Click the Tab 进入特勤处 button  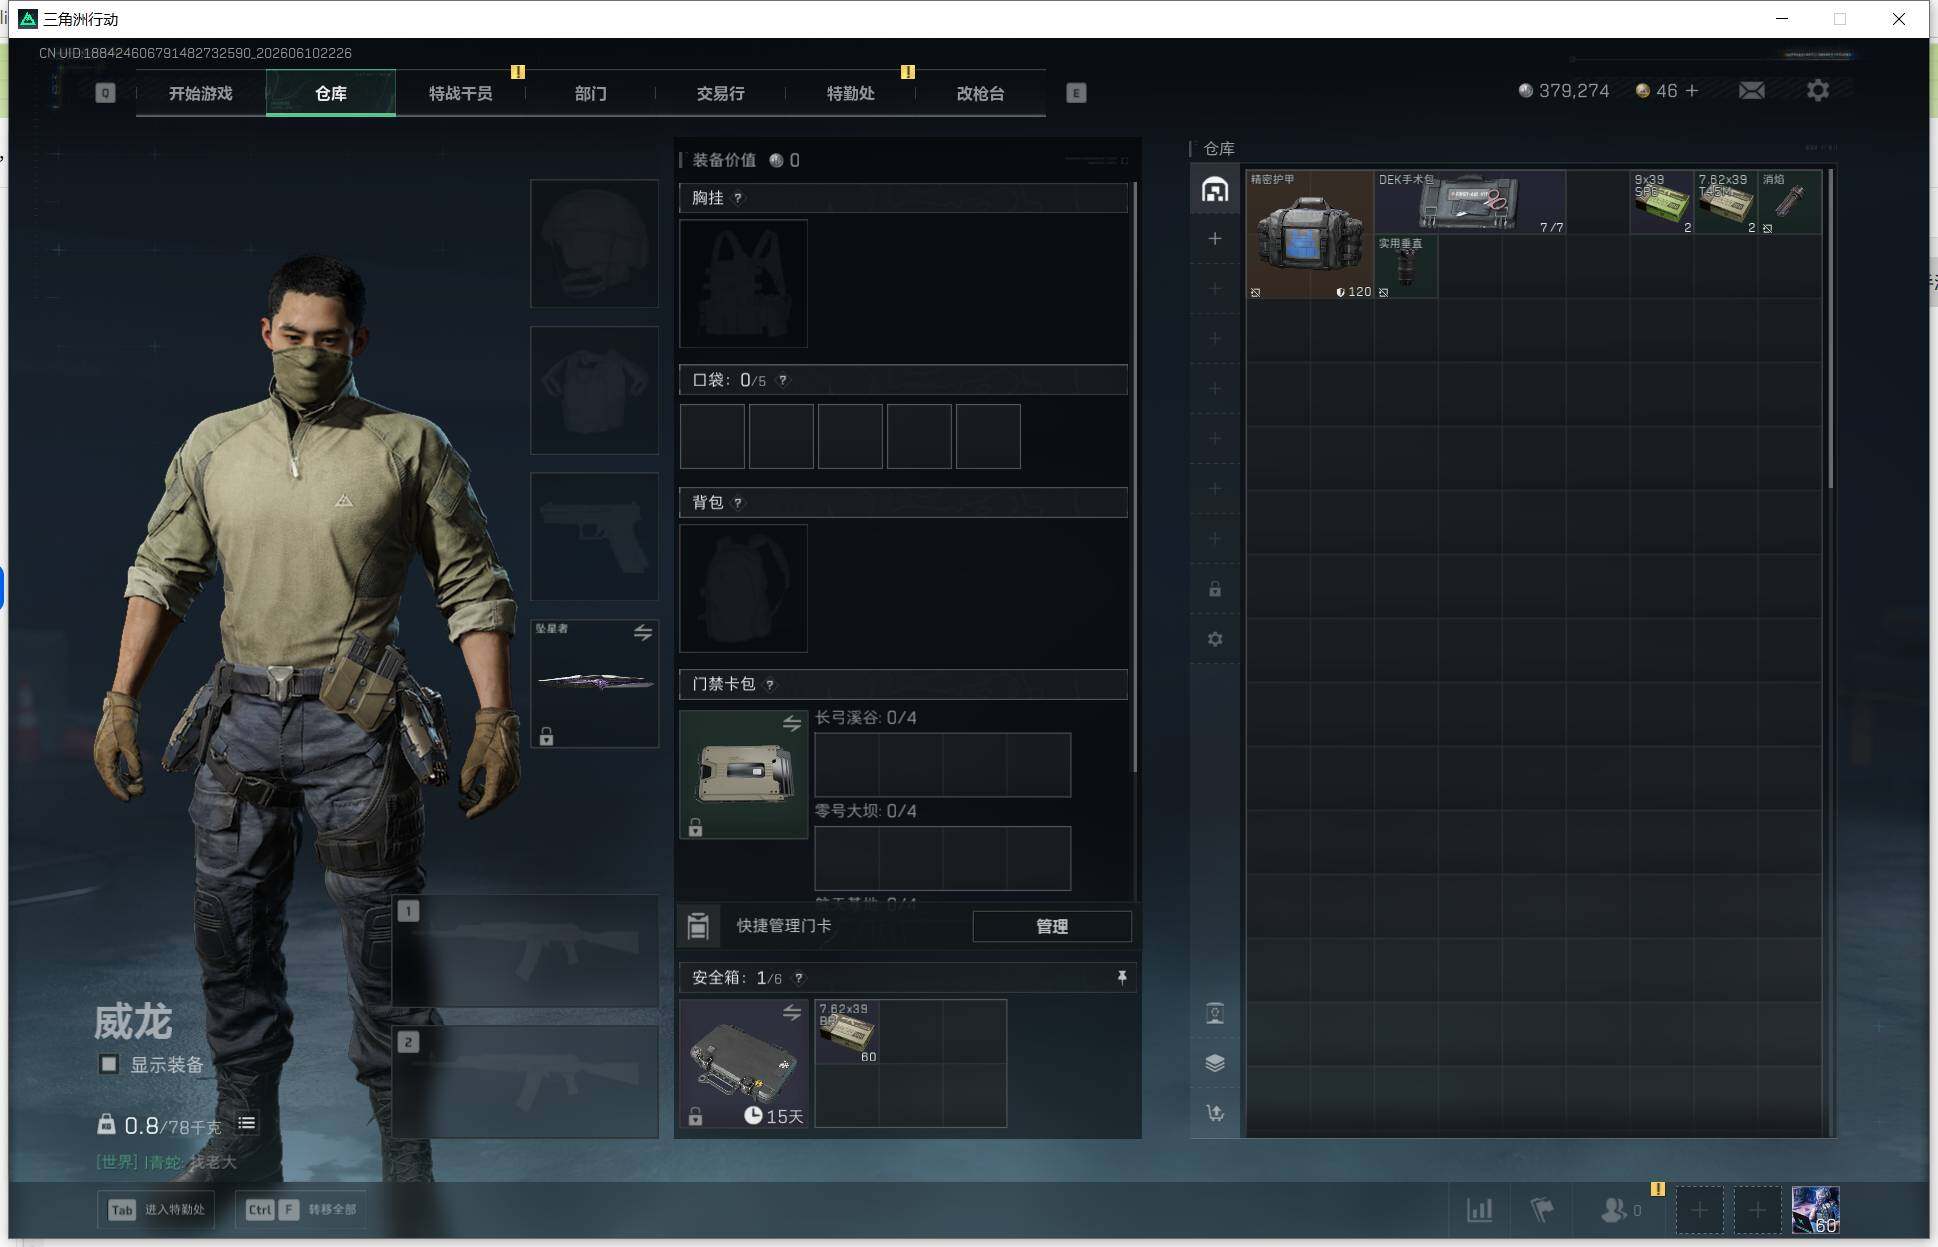pyautogui.click(x=157, y=1209)
